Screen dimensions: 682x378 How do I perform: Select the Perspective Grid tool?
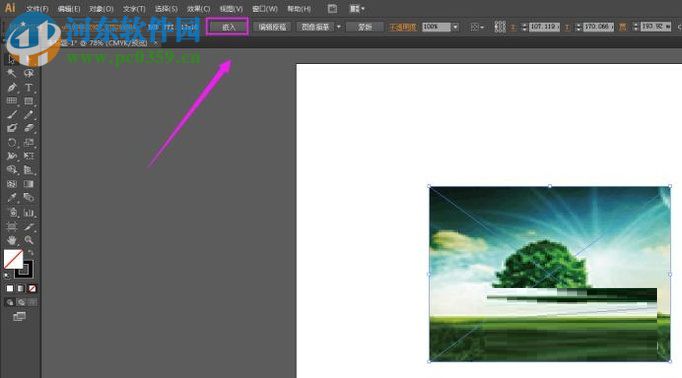point(29,170)
